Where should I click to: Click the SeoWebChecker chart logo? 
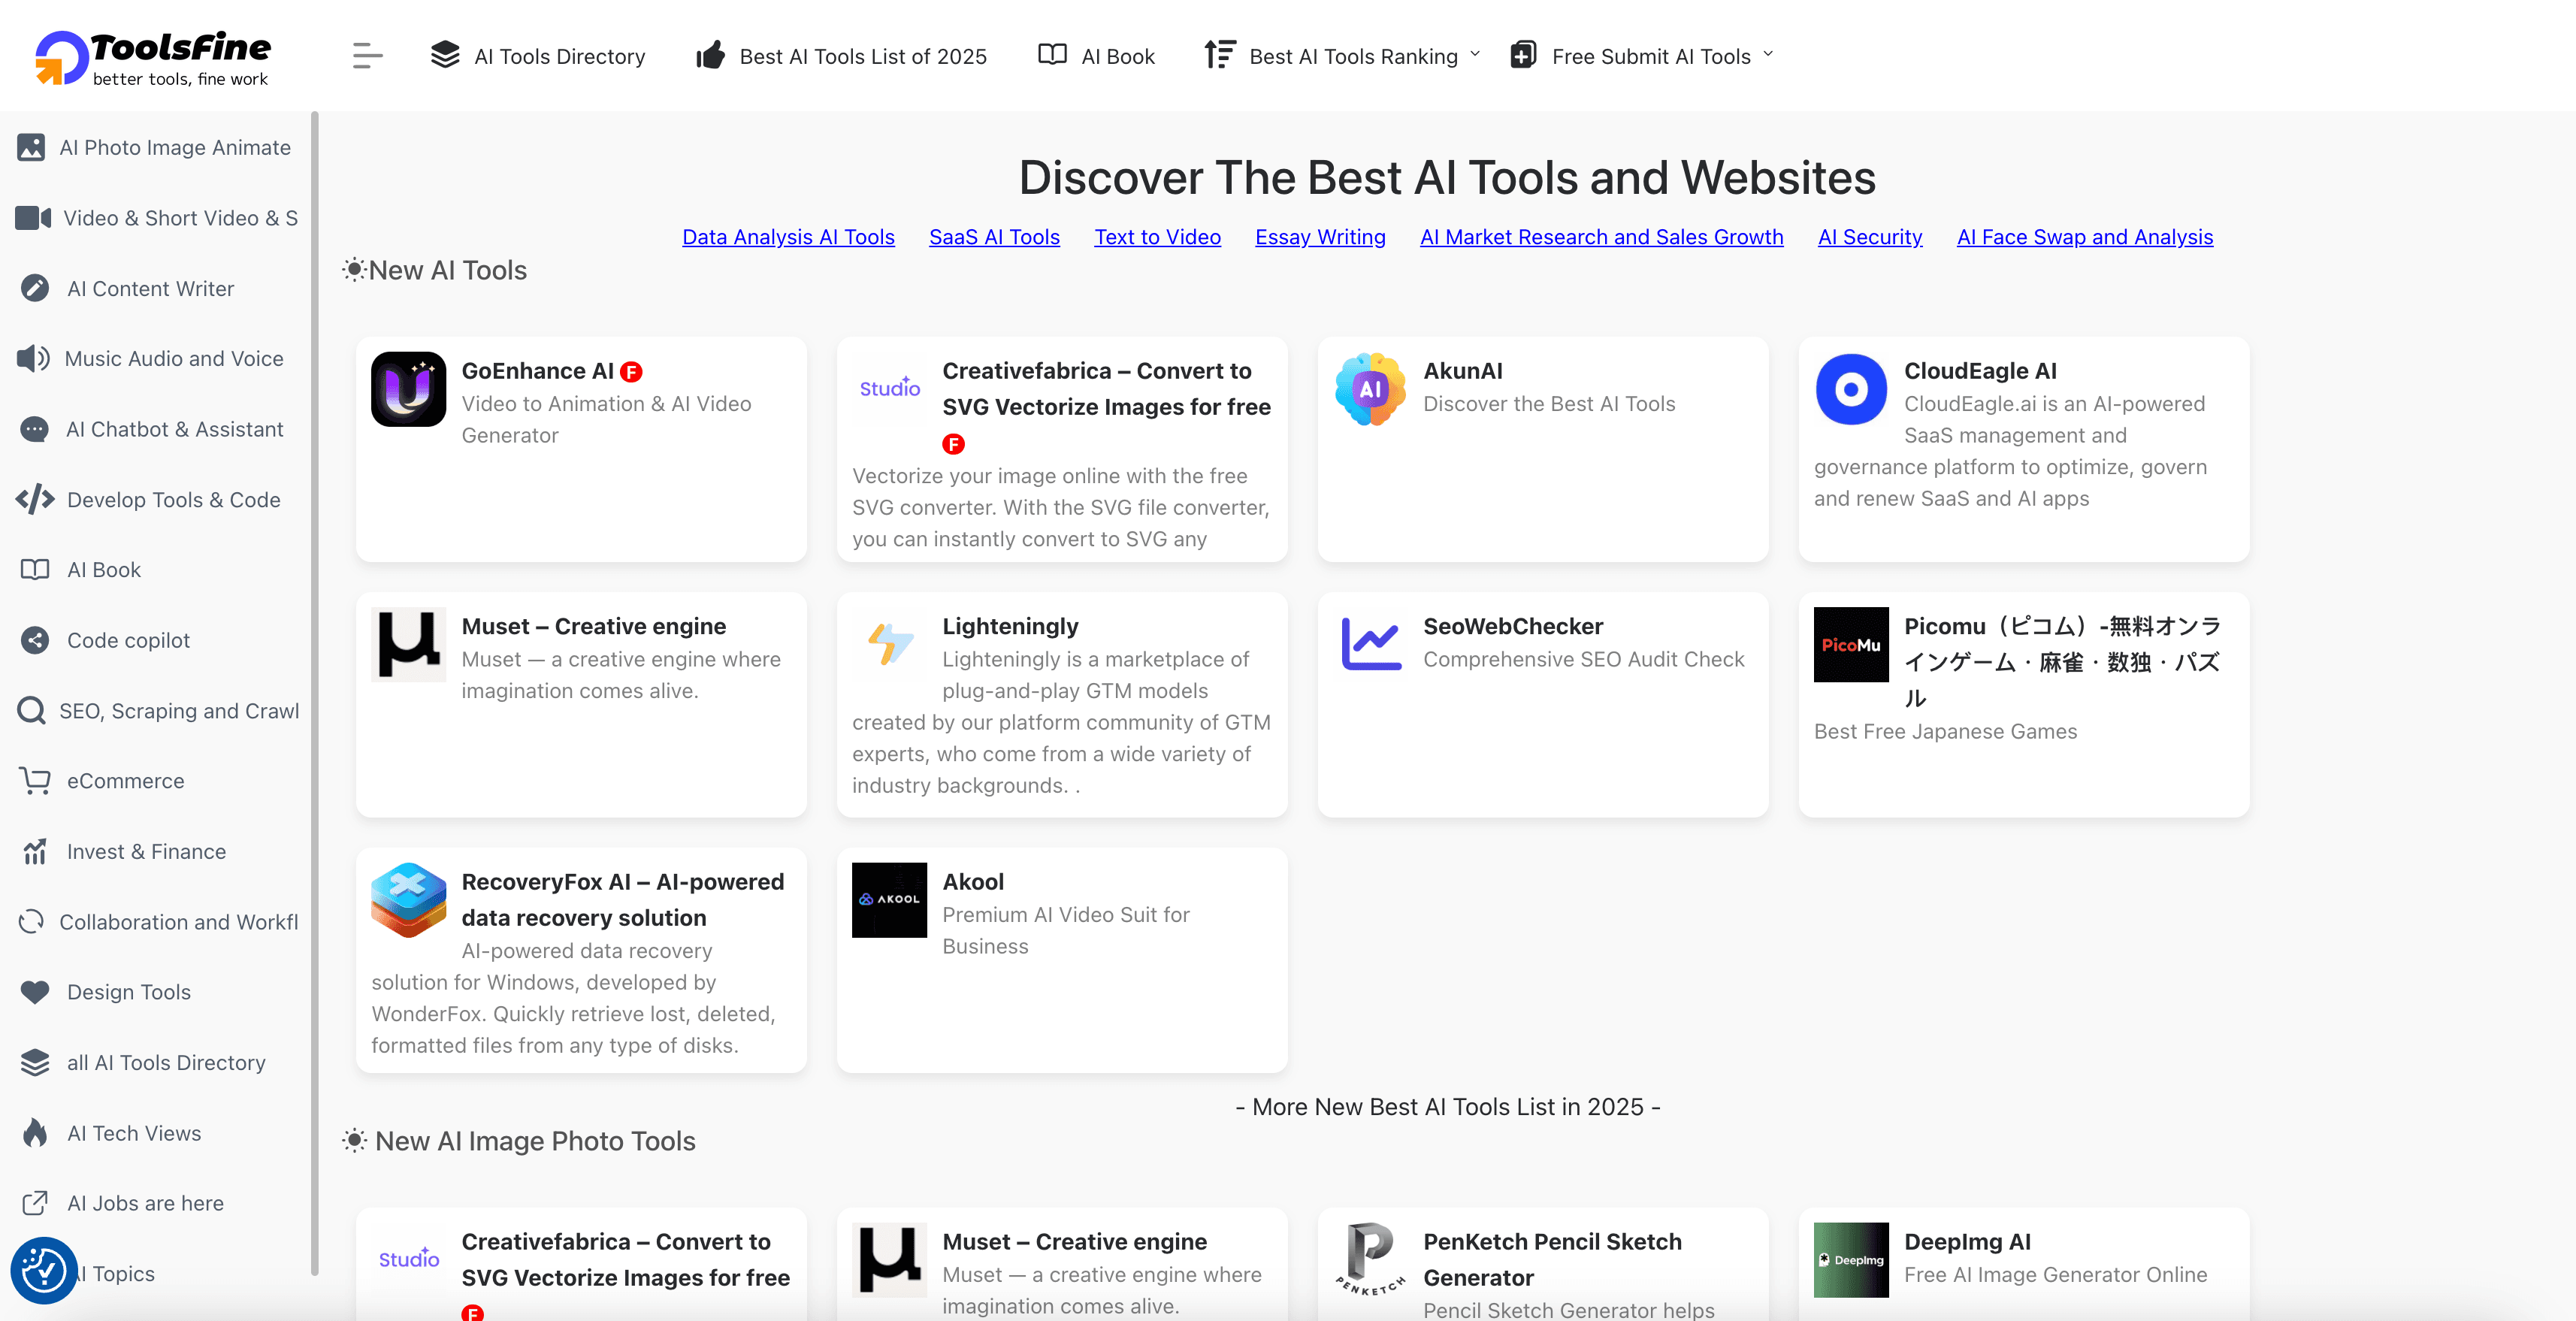[x=1370, y=644]
